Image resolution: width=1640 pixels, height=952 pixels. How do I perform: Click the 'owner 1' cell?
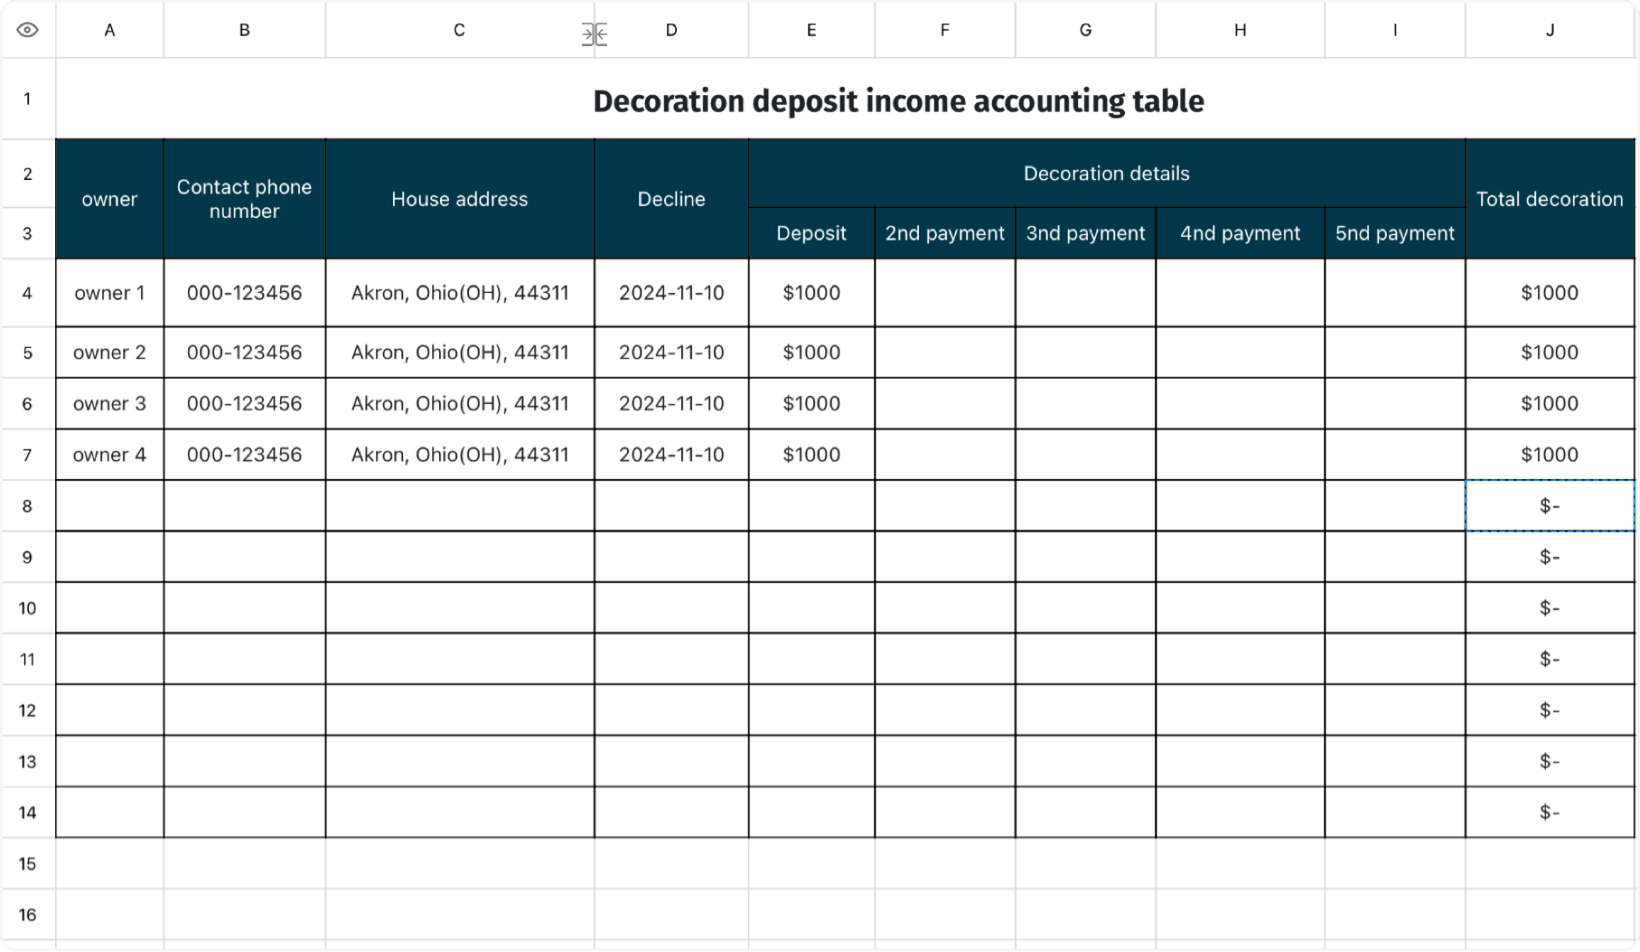pyautogui.click(x=110, y=293)
